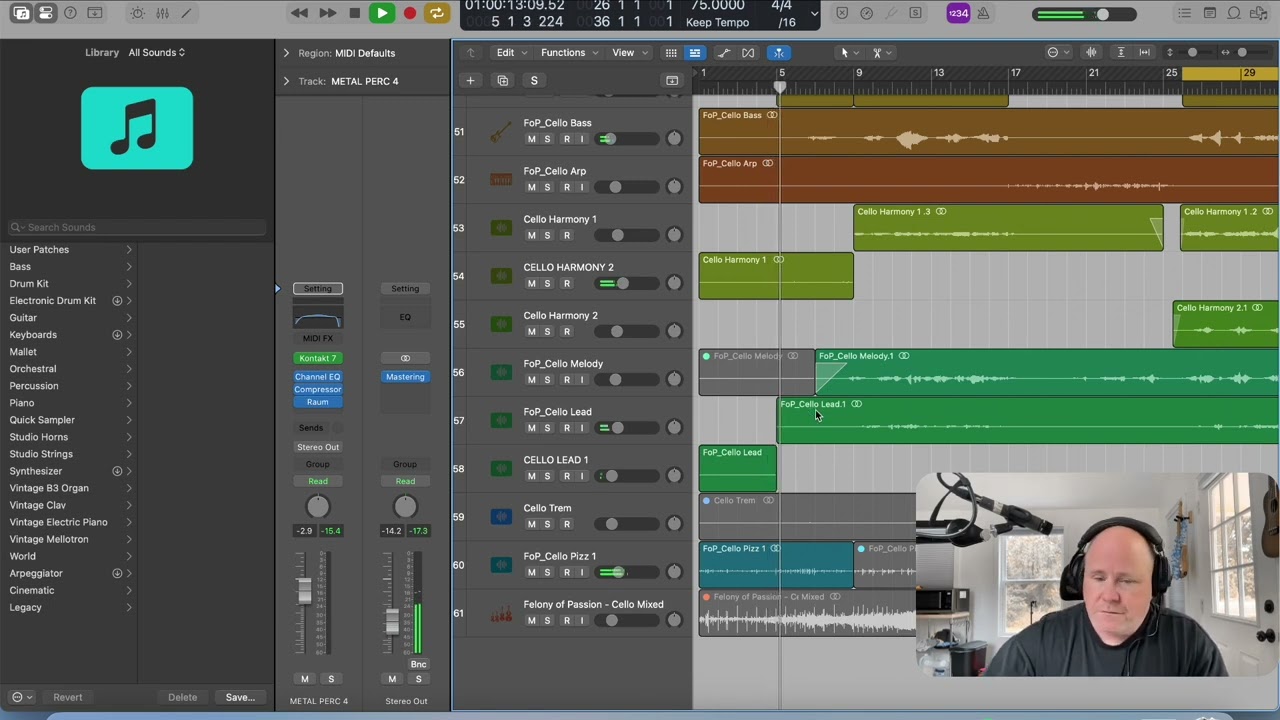Mute the FoP_Cello Melody track
This screenshot has height=720, width=1280.
pos(531,379)
